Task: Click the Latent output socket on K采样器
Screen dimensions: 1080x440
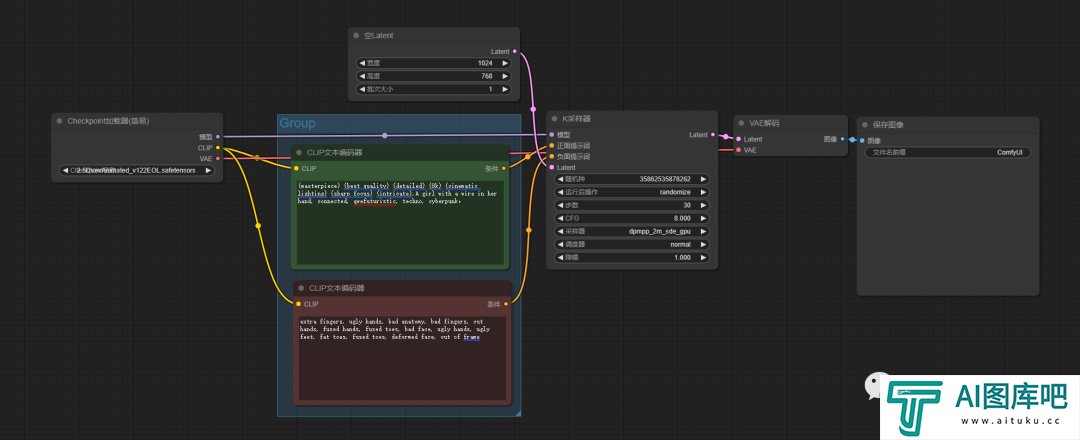Action: (713, 135)
